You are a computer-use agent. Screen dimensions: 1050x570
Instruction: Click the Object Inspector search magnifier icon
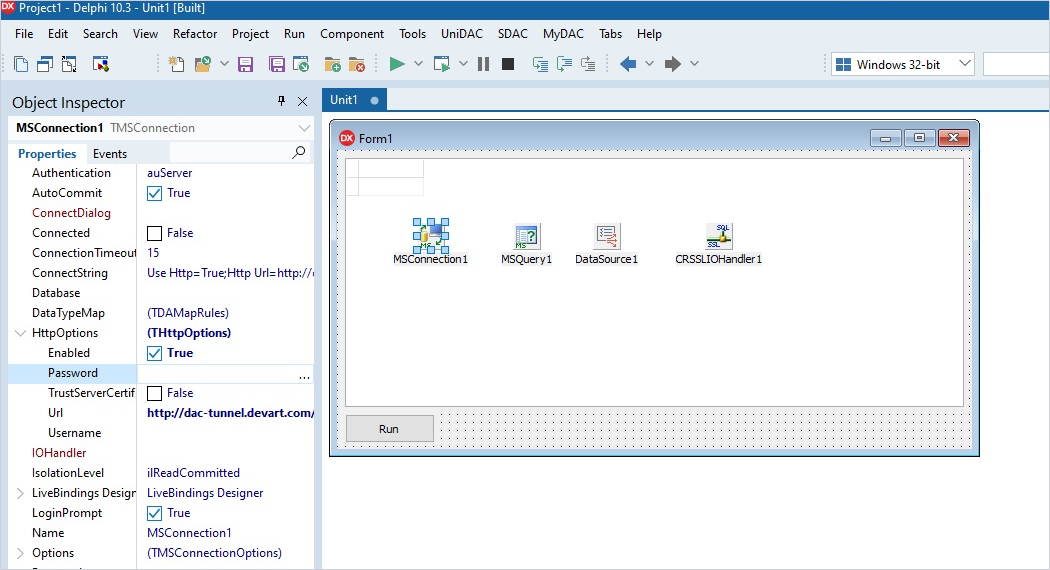299,153
